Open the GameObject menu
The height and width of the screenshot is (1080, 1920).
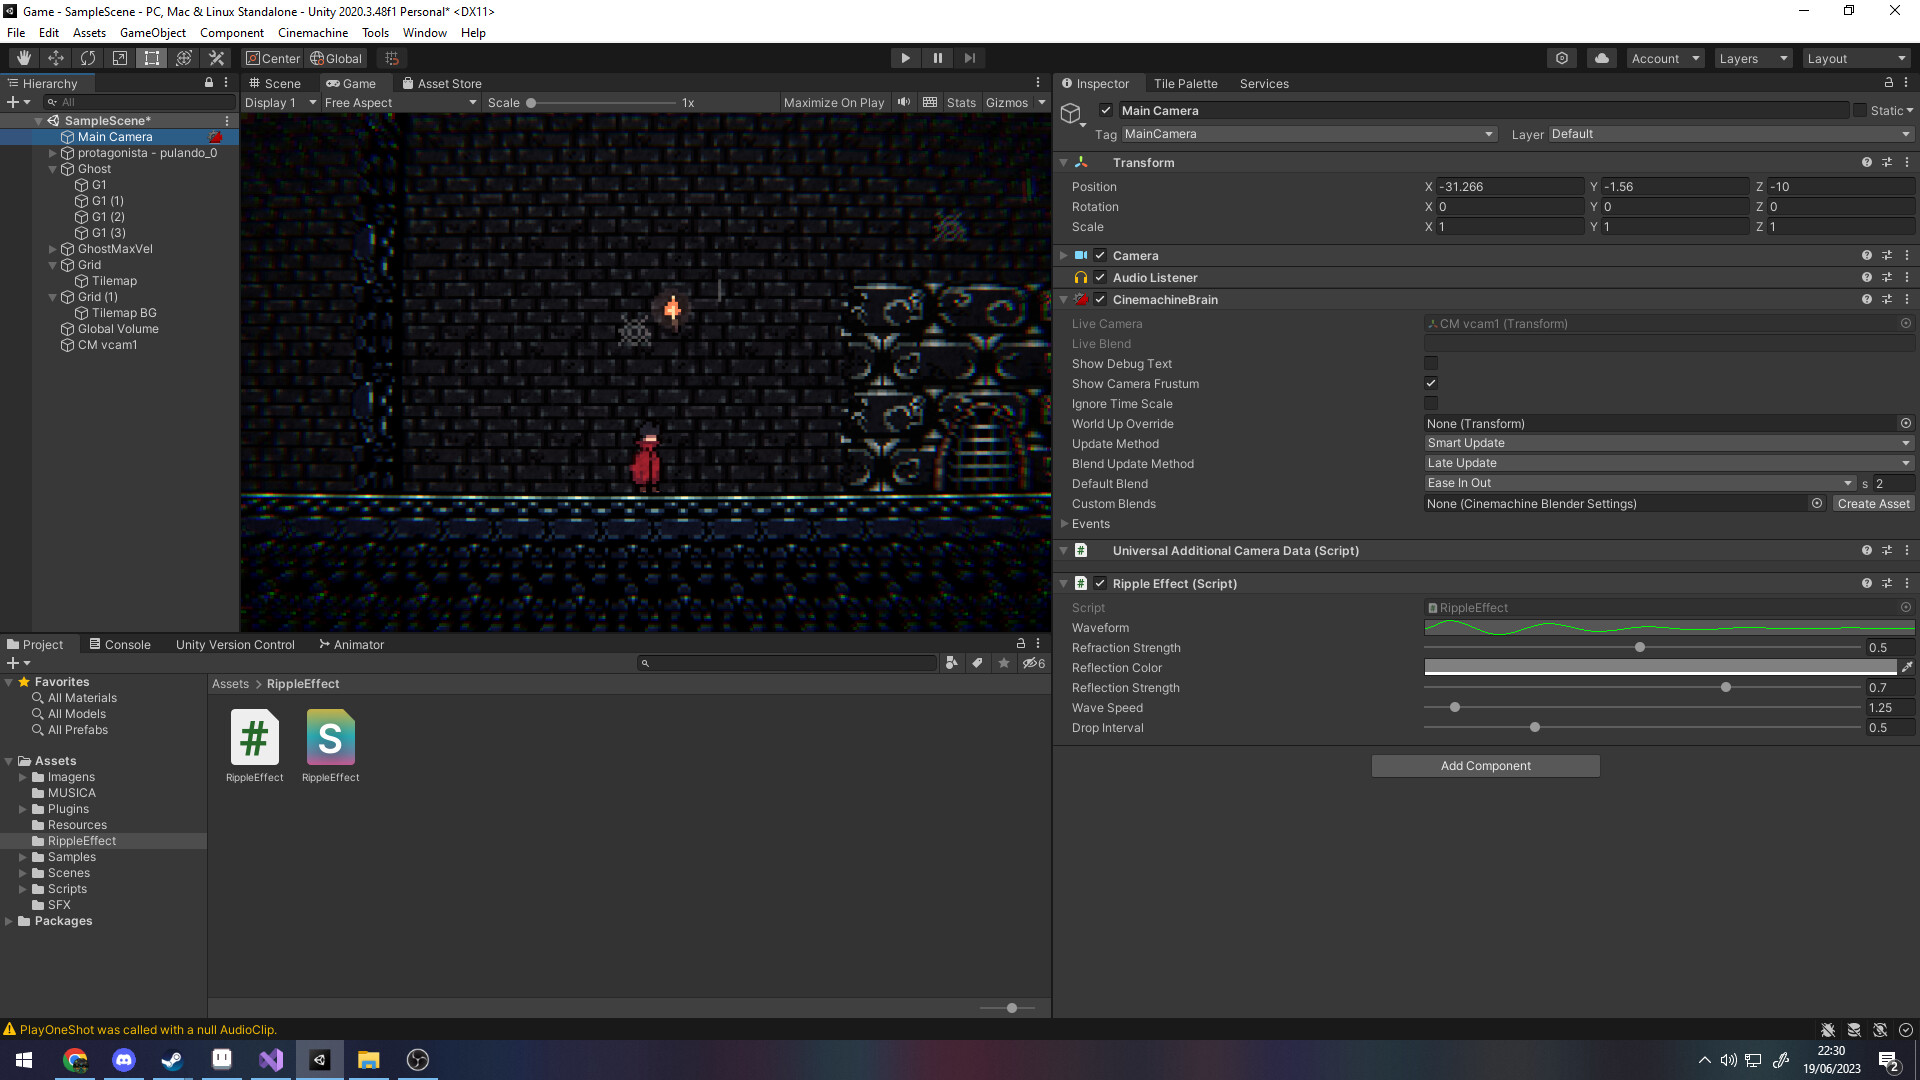[x=152, y=32]
